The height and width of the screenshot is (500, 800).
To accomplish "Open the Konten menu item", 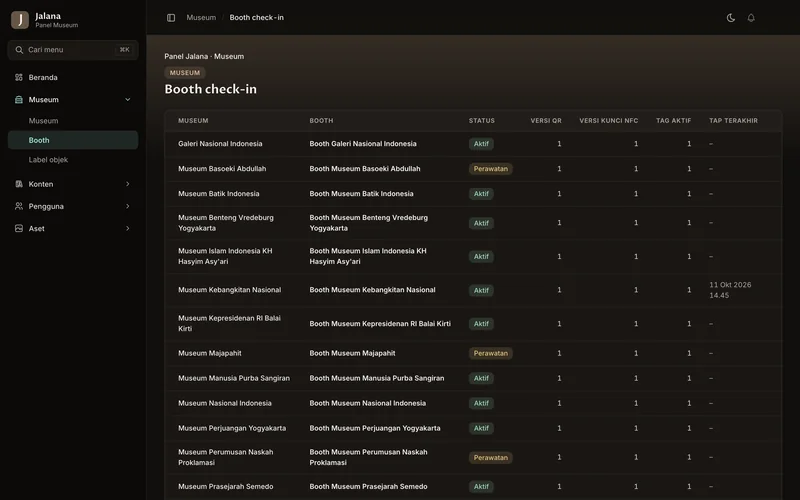I will 73,184.
